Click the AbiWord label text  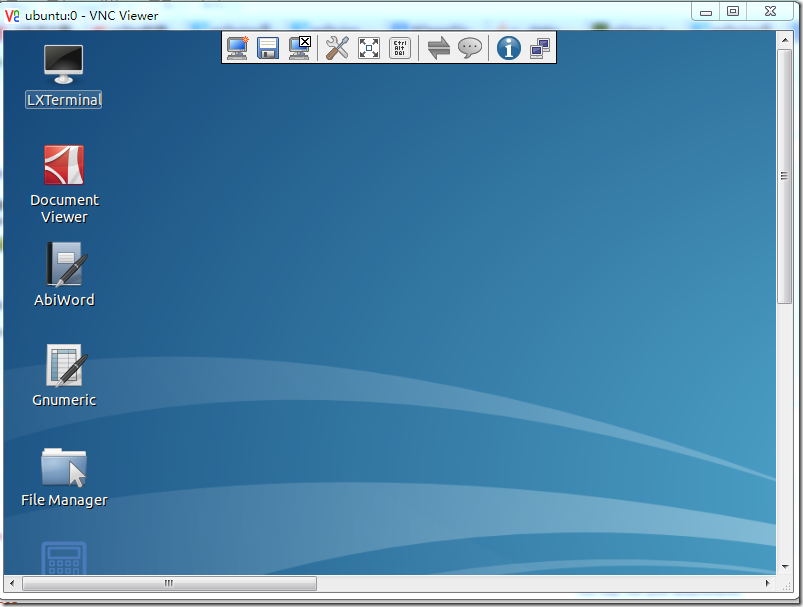coord(65,300)
